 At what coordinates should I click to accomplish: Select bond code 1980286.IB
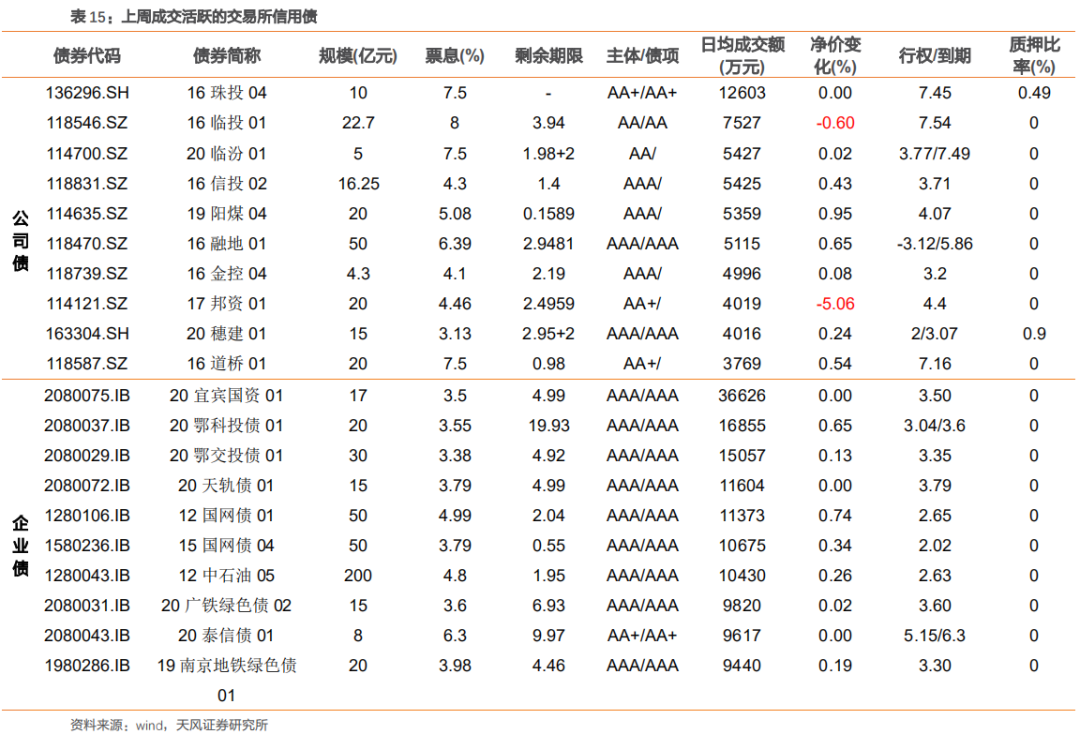pos(87,666)
